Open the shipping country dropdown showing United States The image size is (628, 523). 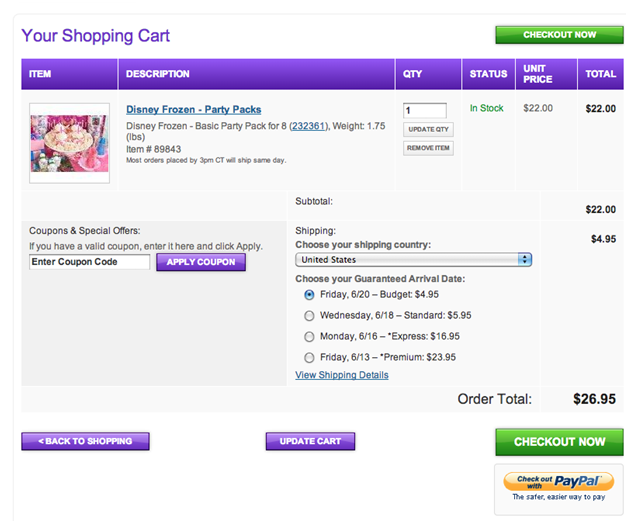413,260
